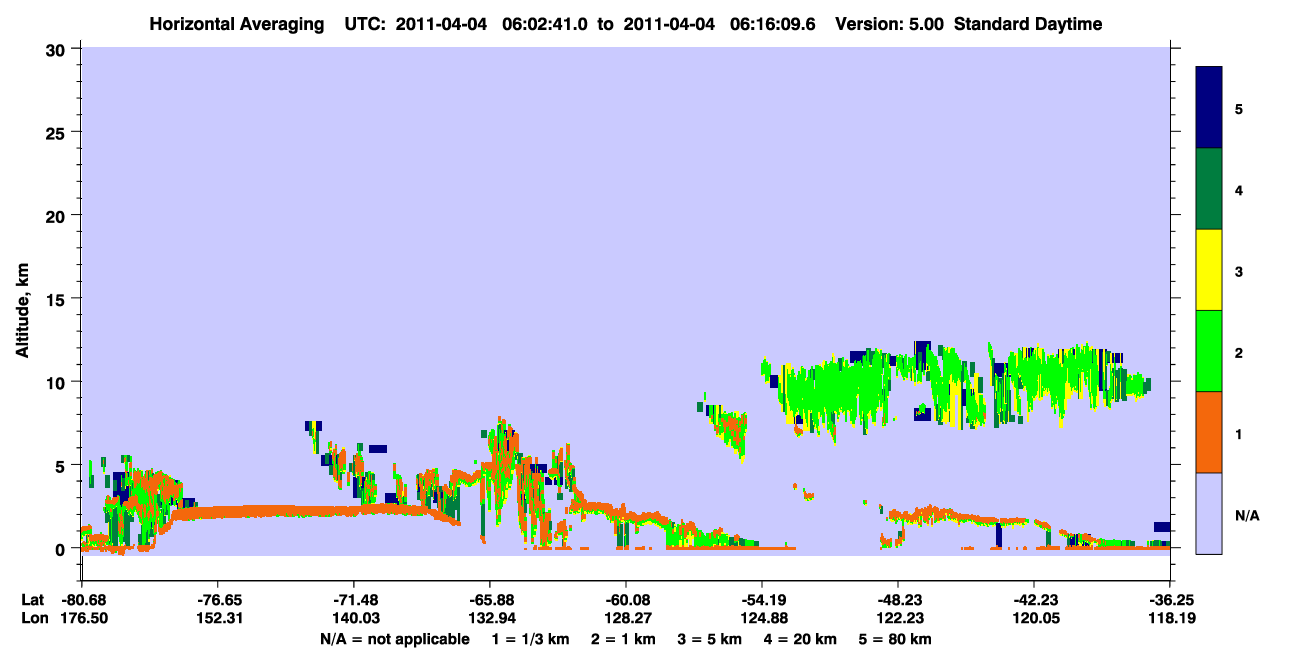Image resolution: width=1300 pixels, height=667 pixels.
Task: Click the latitude value -48.23
Action: (x=898, y=600)
